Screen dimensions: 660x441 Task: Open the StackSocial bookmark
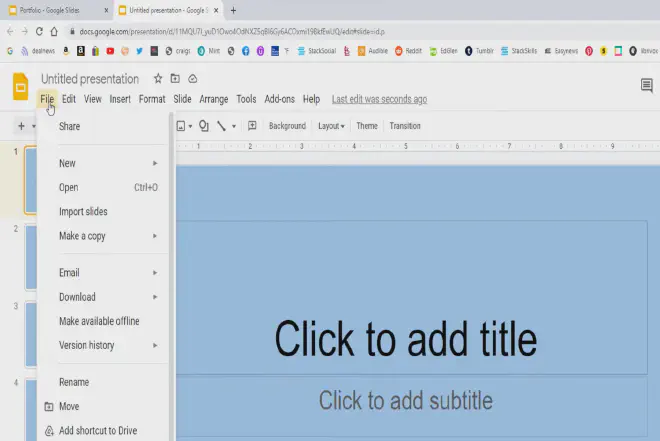317,51
